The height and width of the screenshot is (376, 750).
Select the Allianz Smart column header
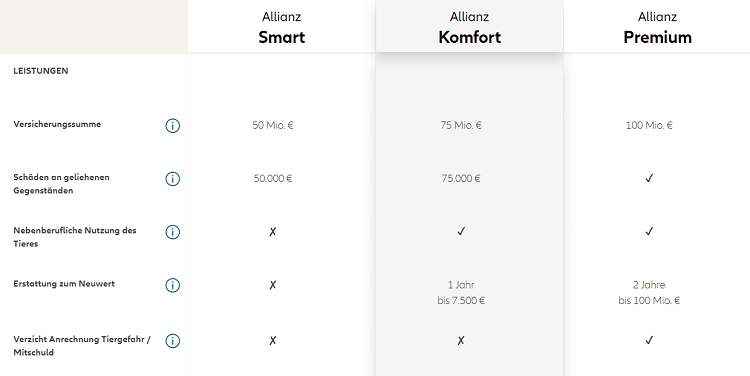[x=282, y=28]
